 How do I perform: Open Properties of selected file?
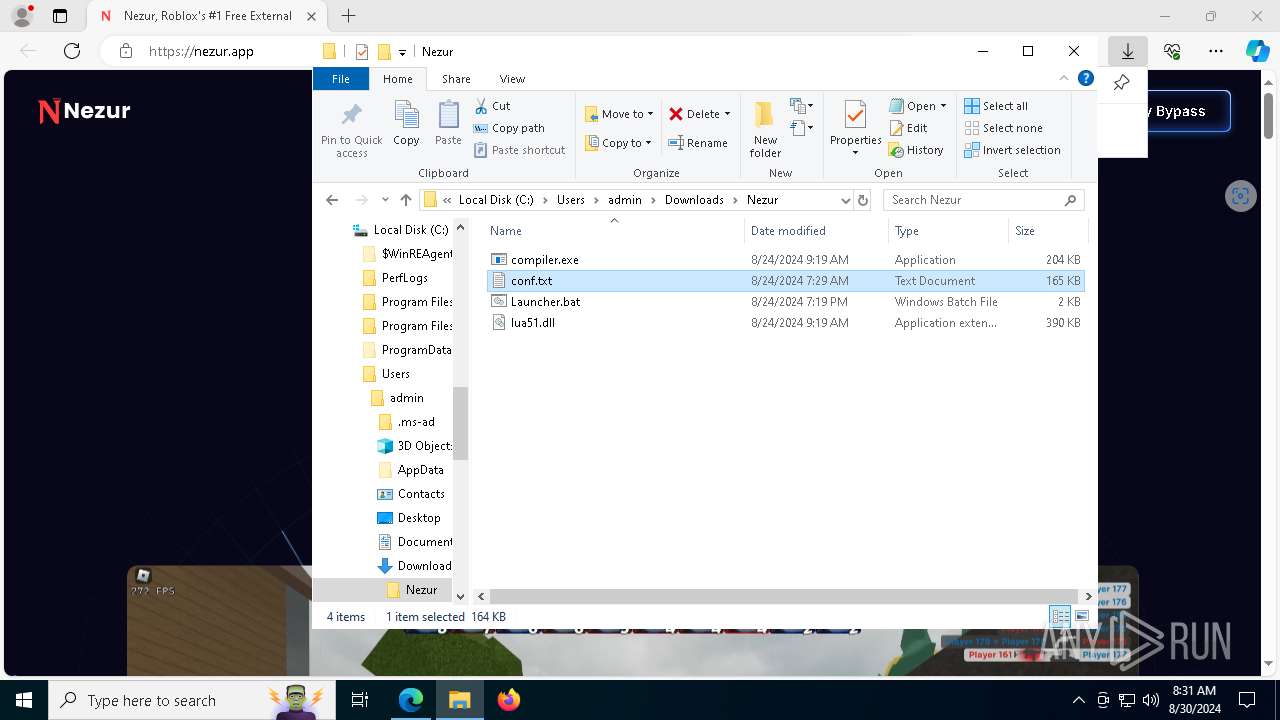click(x=855, y=128)
